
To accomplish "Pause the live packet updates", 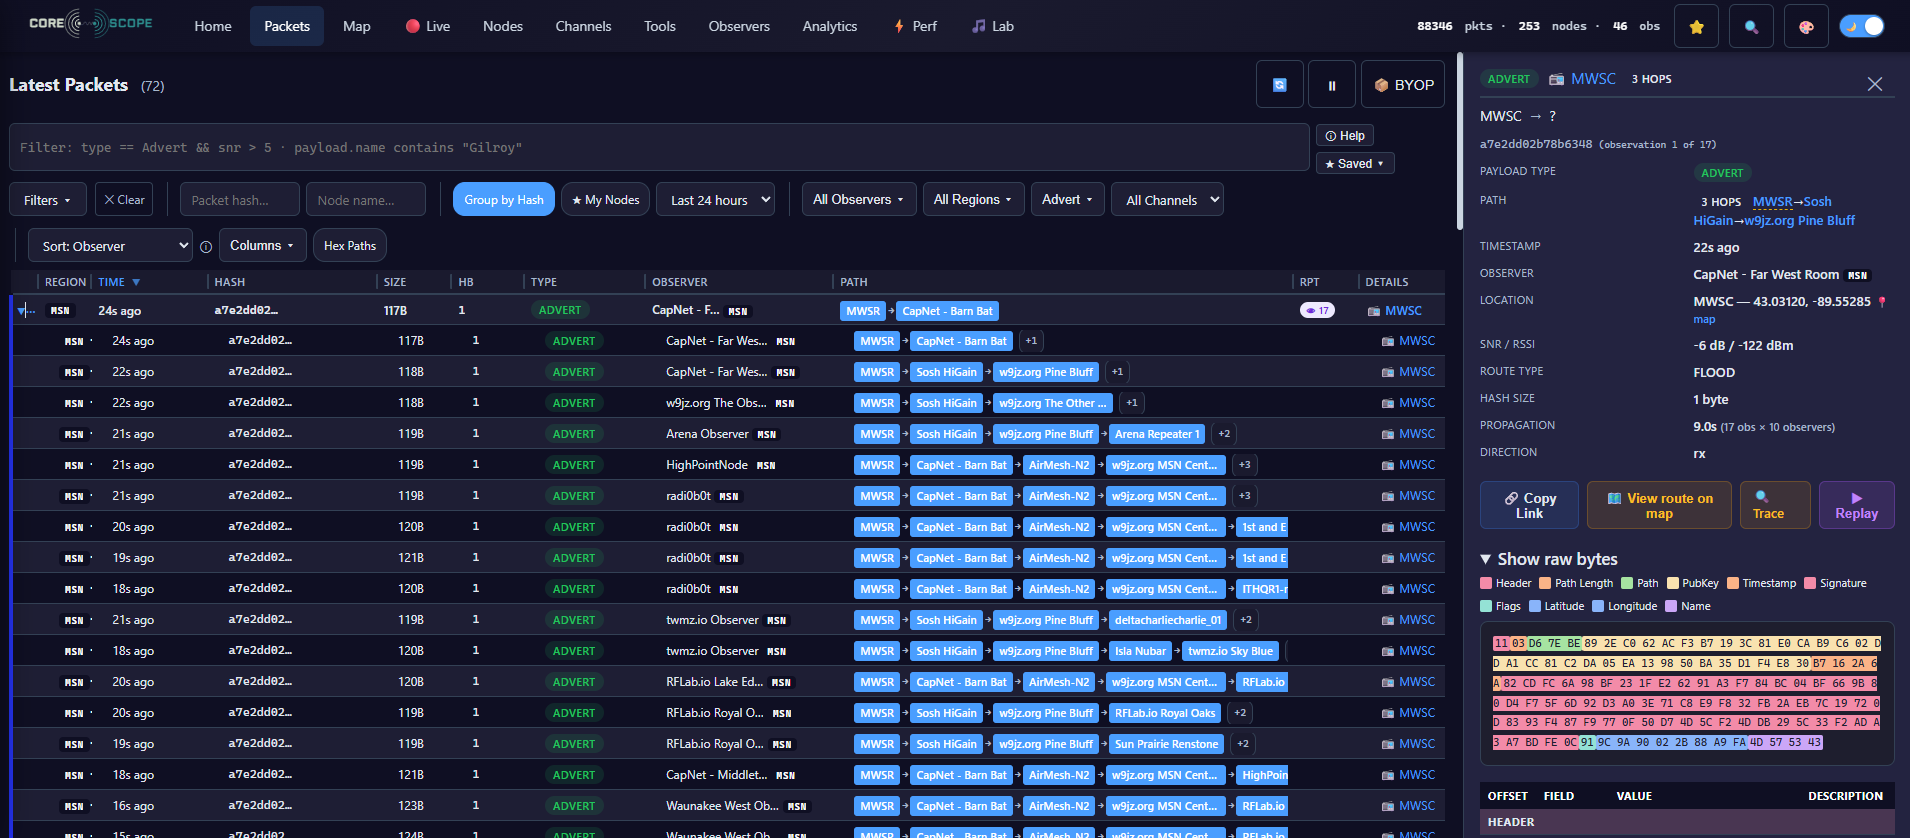I will click(x=1332, y=85).
